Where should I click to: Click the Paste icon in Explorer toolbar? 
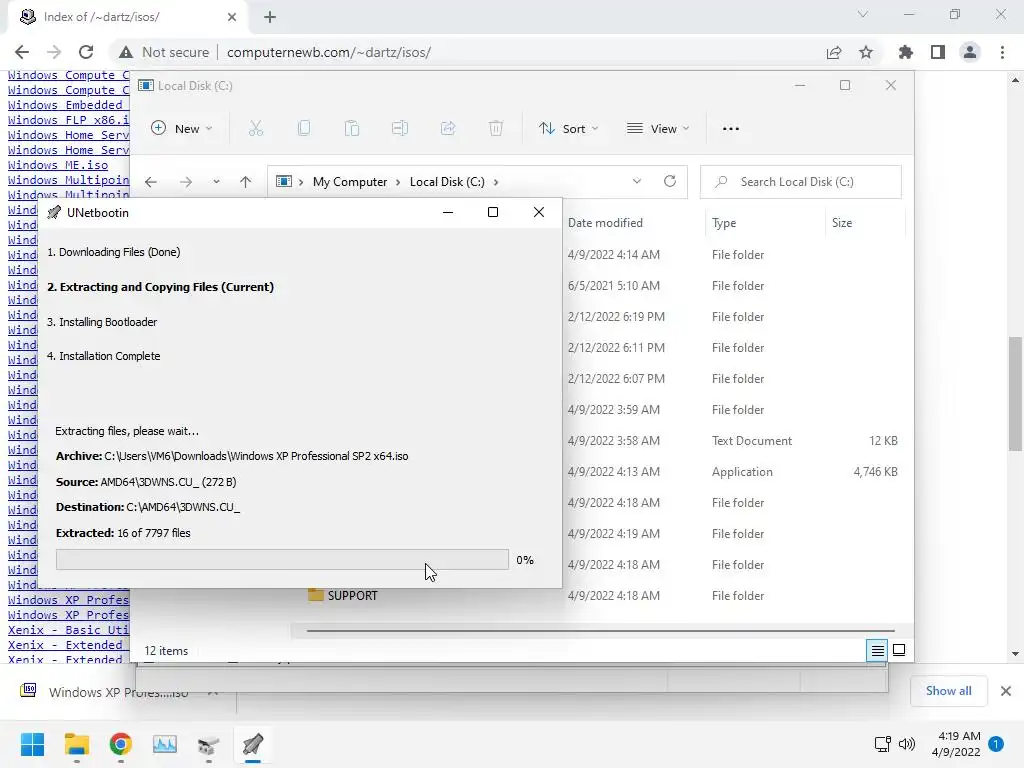352,129
